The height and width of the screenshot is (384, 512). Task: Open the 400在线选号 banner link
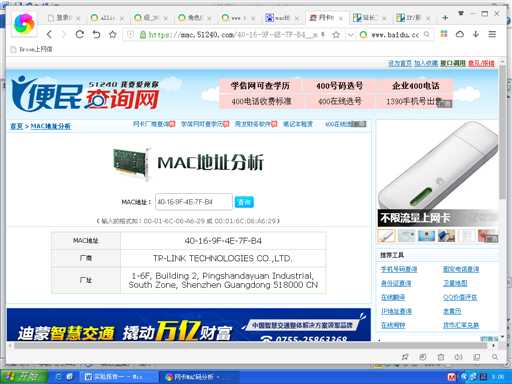pyautogui.click(x=339, y=101)
